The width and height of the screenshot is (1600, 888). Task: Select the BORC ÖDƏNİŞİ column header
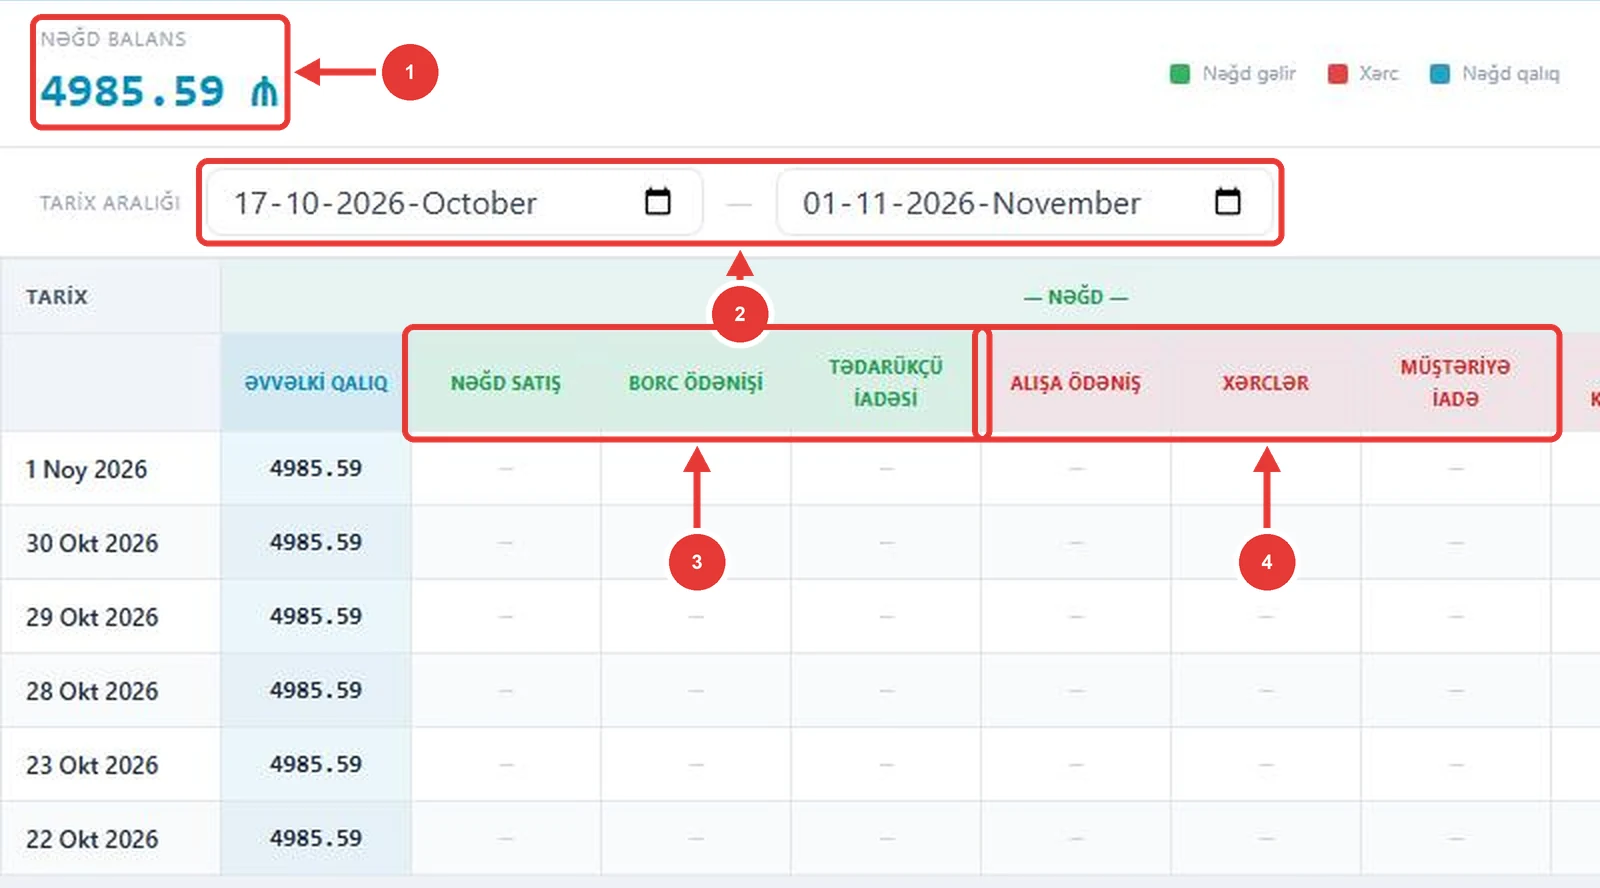[x=696, y=383]
